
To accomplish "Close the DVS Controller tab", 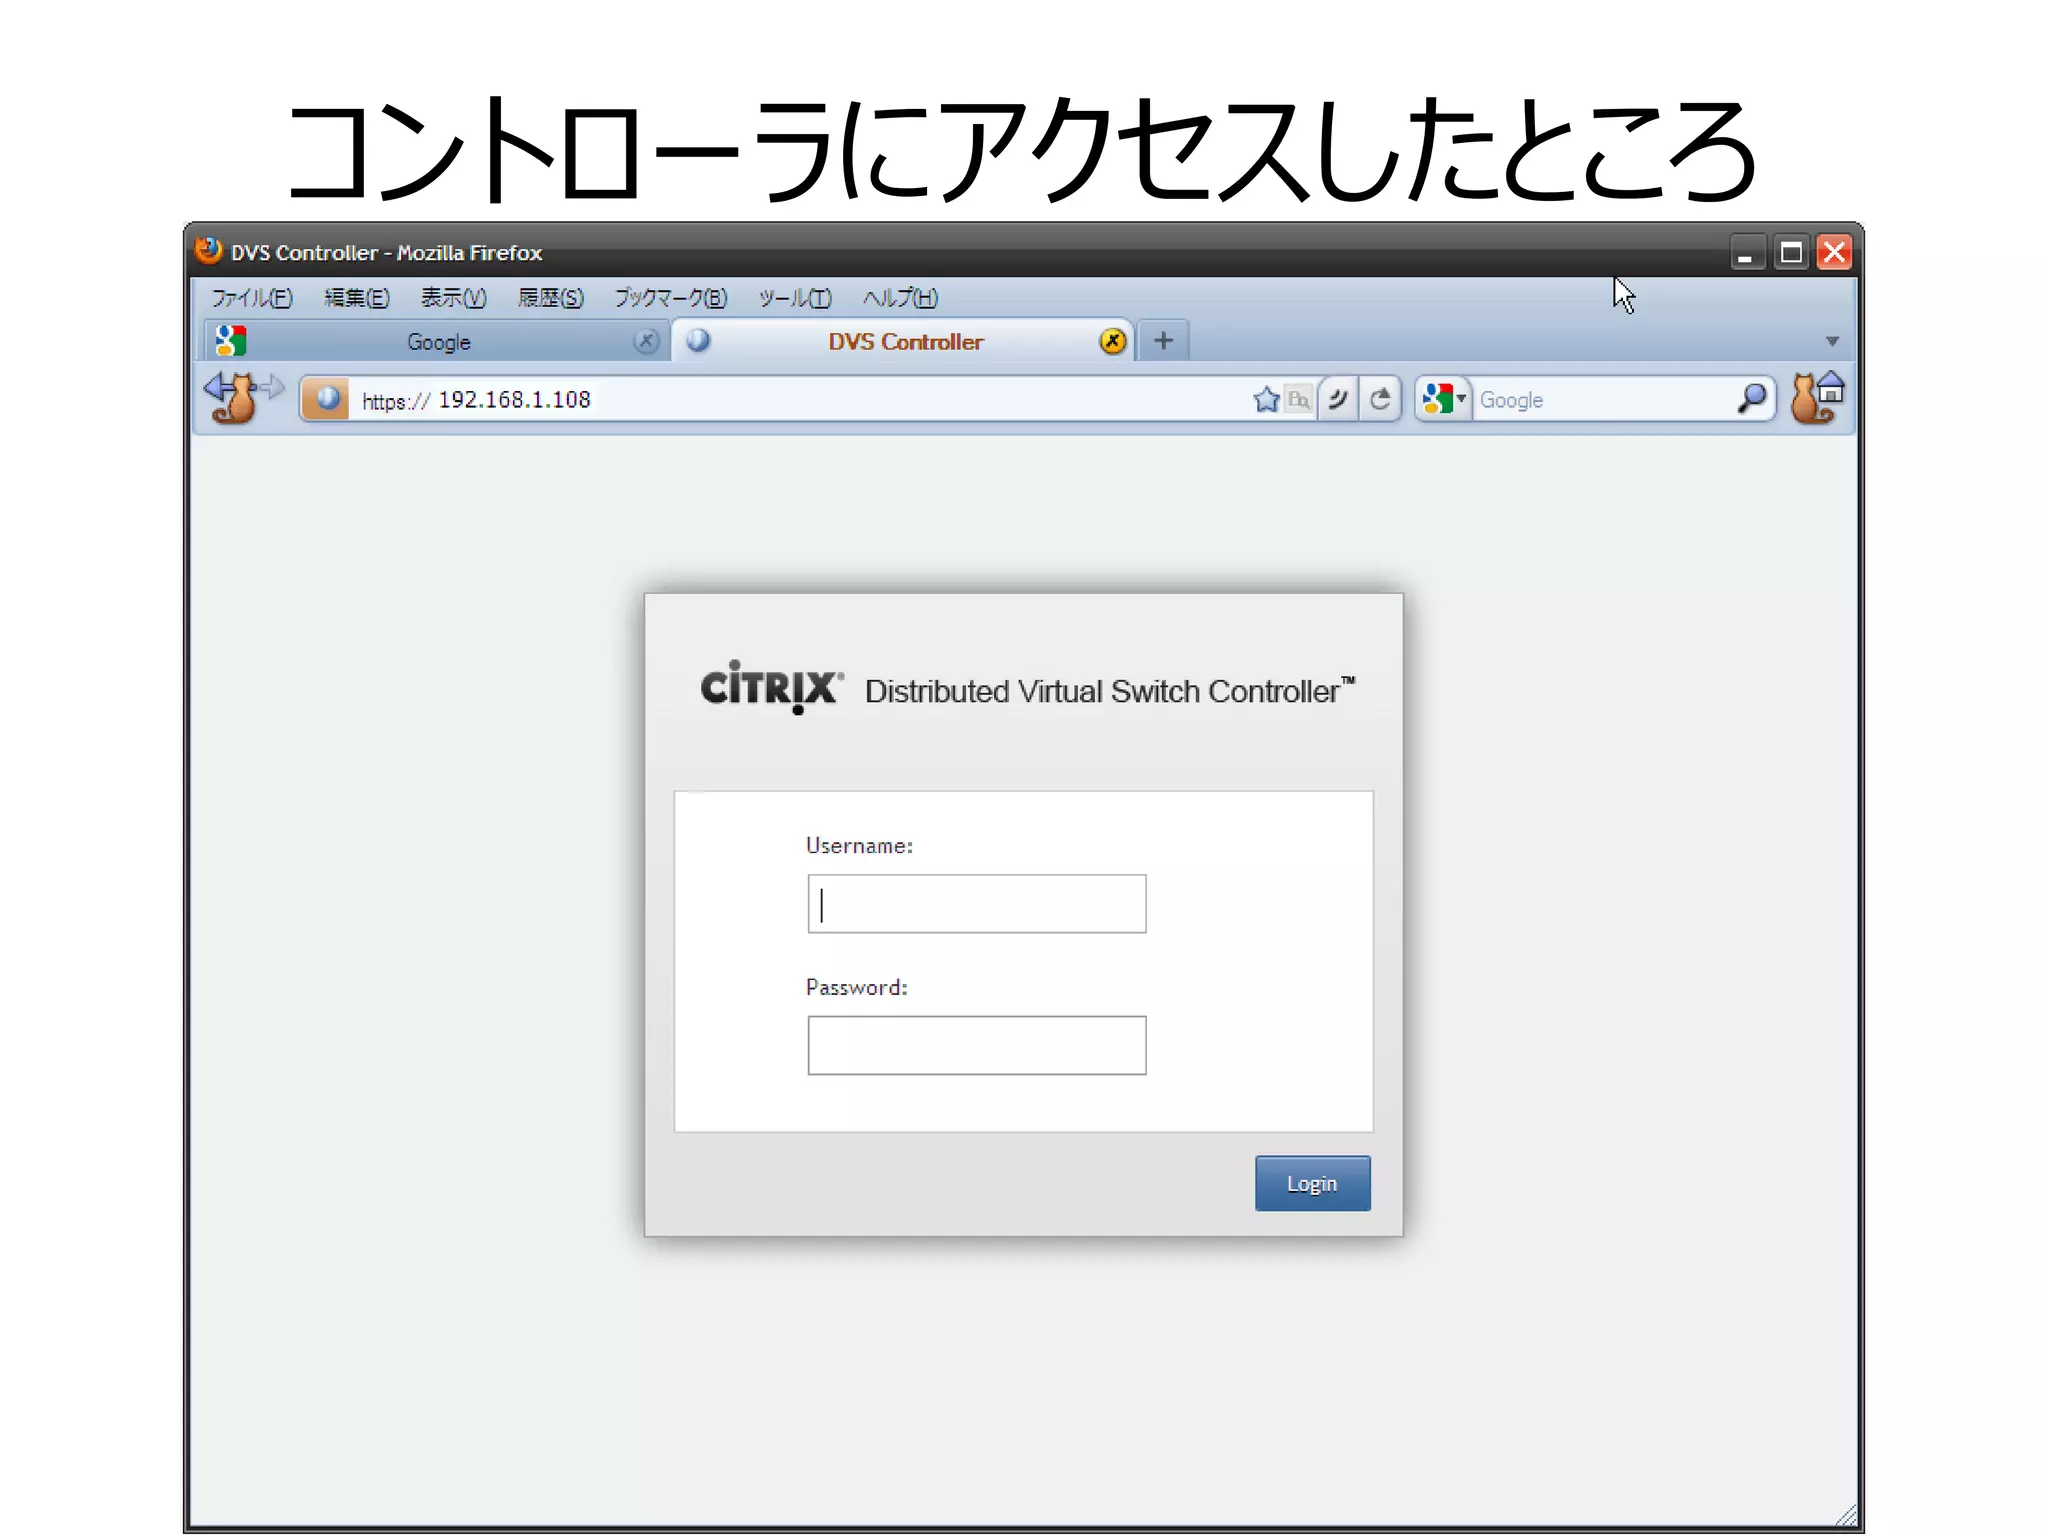I will pos(1112,341).
